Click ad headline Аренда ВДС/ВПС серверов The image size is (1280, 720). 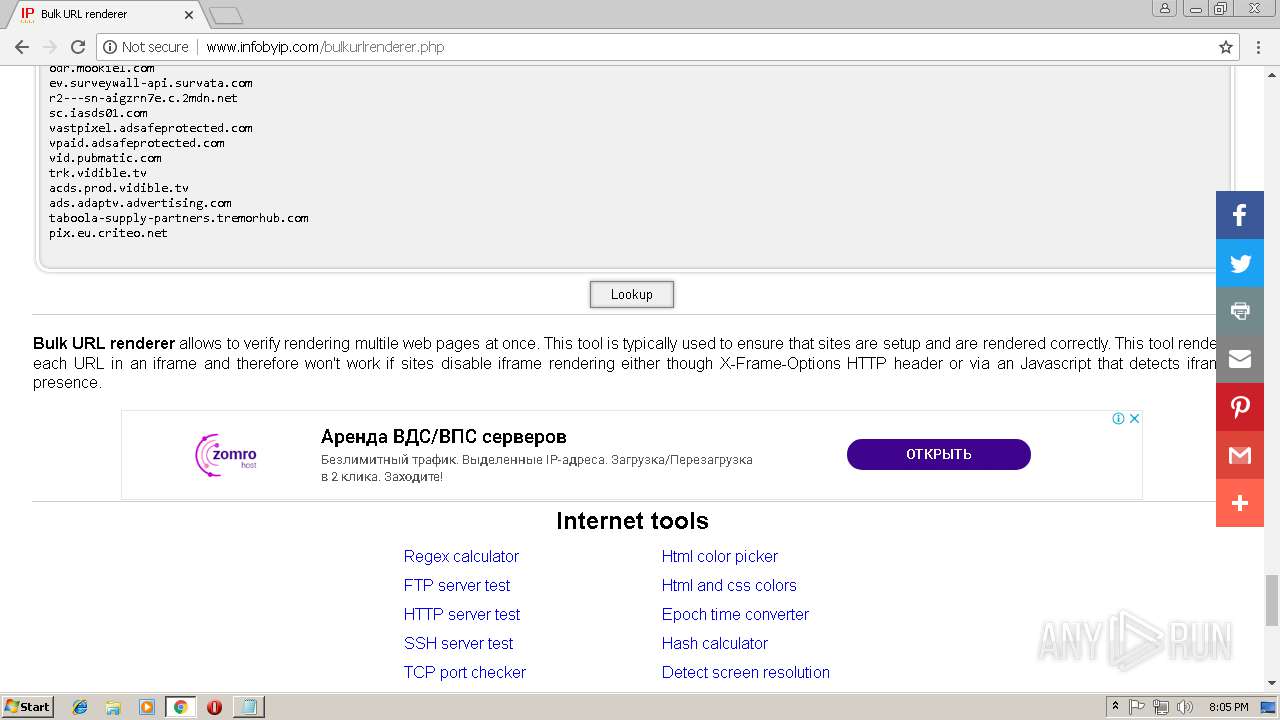444,437
